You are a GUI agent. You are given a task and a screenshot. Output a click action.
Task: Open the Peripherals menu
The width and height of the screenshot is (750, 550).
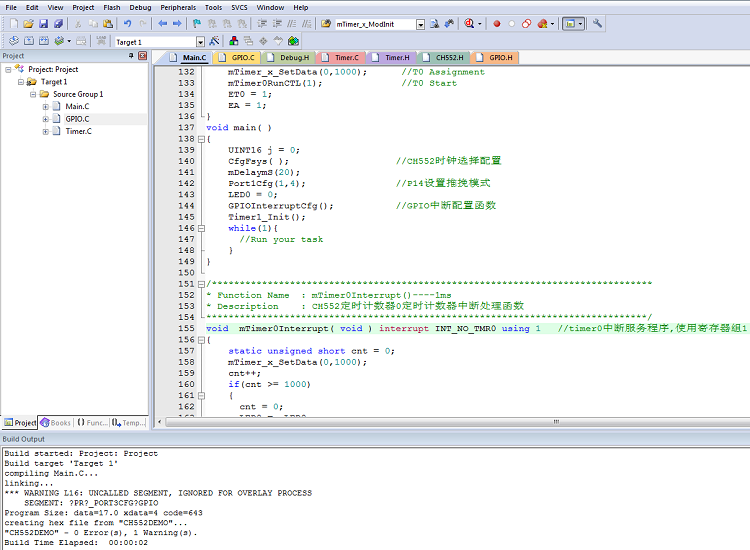tap(178, 8)
